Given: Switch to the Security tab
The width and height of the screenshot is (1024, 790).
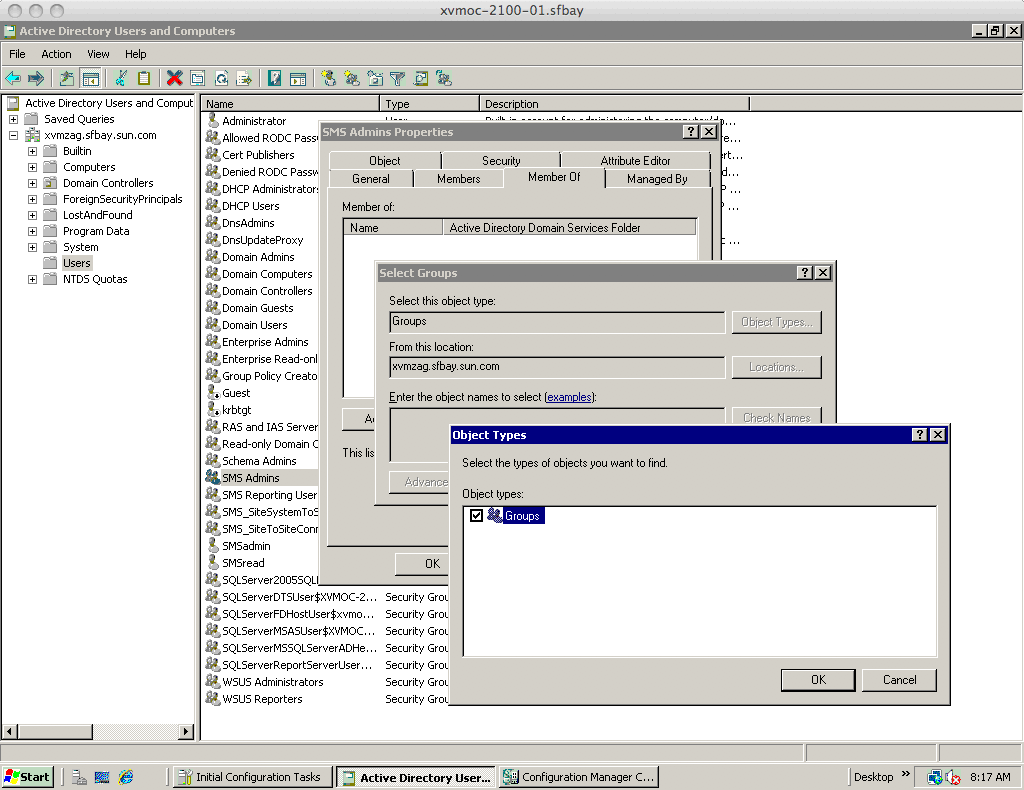Looking at the screenshot, I should pos(501,161).
